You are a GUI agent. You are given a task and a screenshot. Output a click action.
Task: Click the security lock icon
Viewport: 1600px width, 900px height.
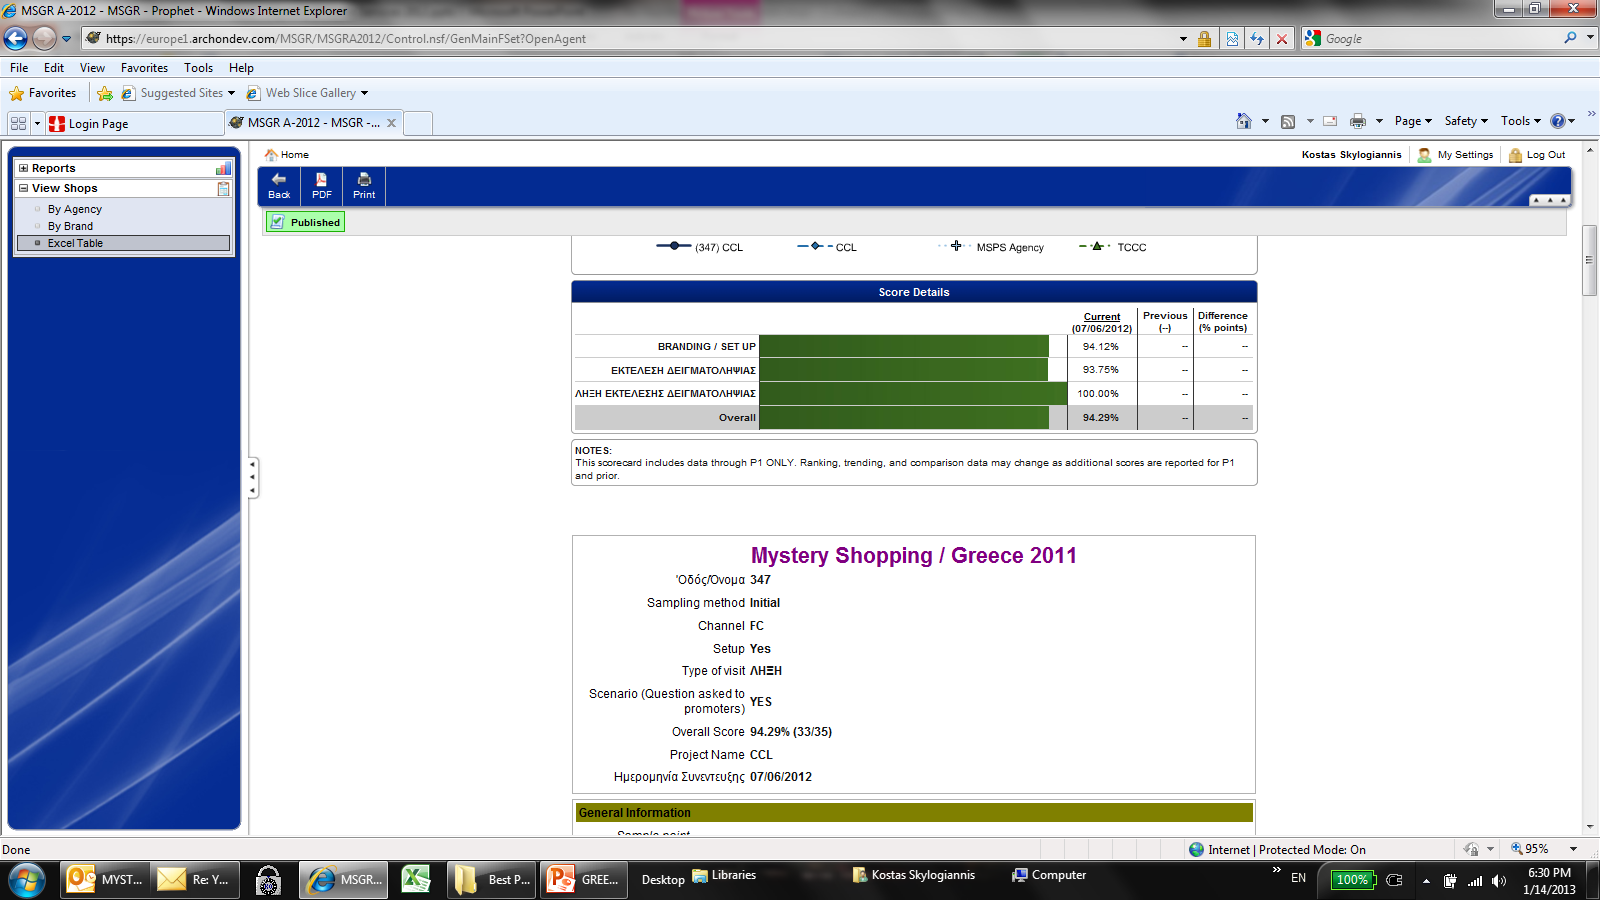coord(1204,39)
